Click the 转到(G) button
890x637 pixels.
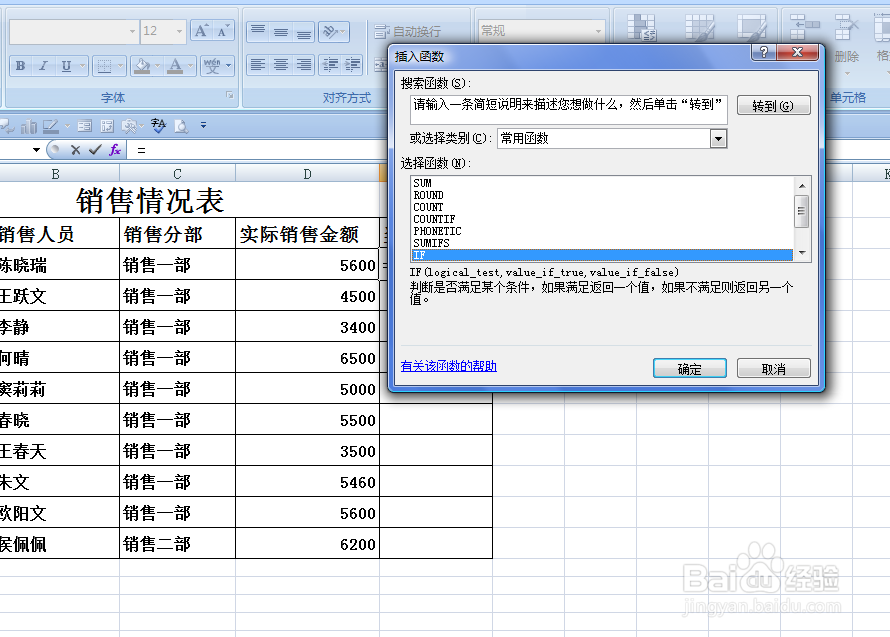773,105
